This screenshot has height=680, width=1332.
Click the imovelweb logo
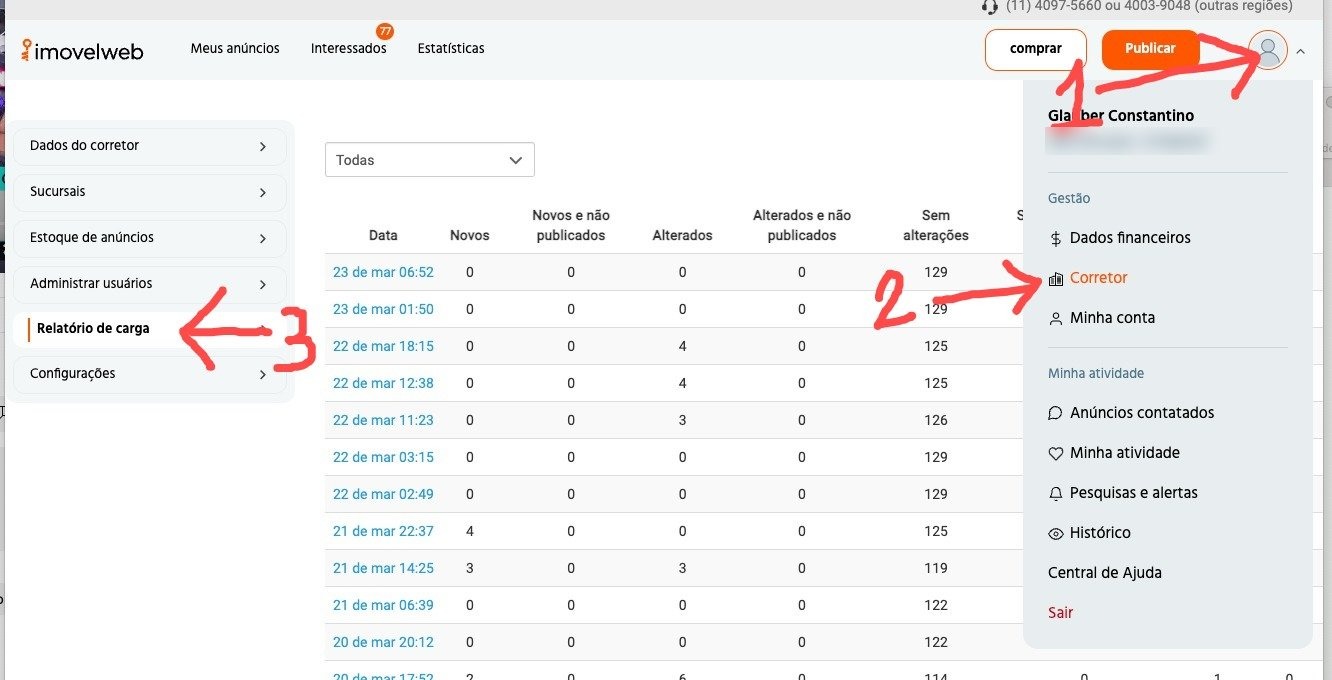point(83,50)
